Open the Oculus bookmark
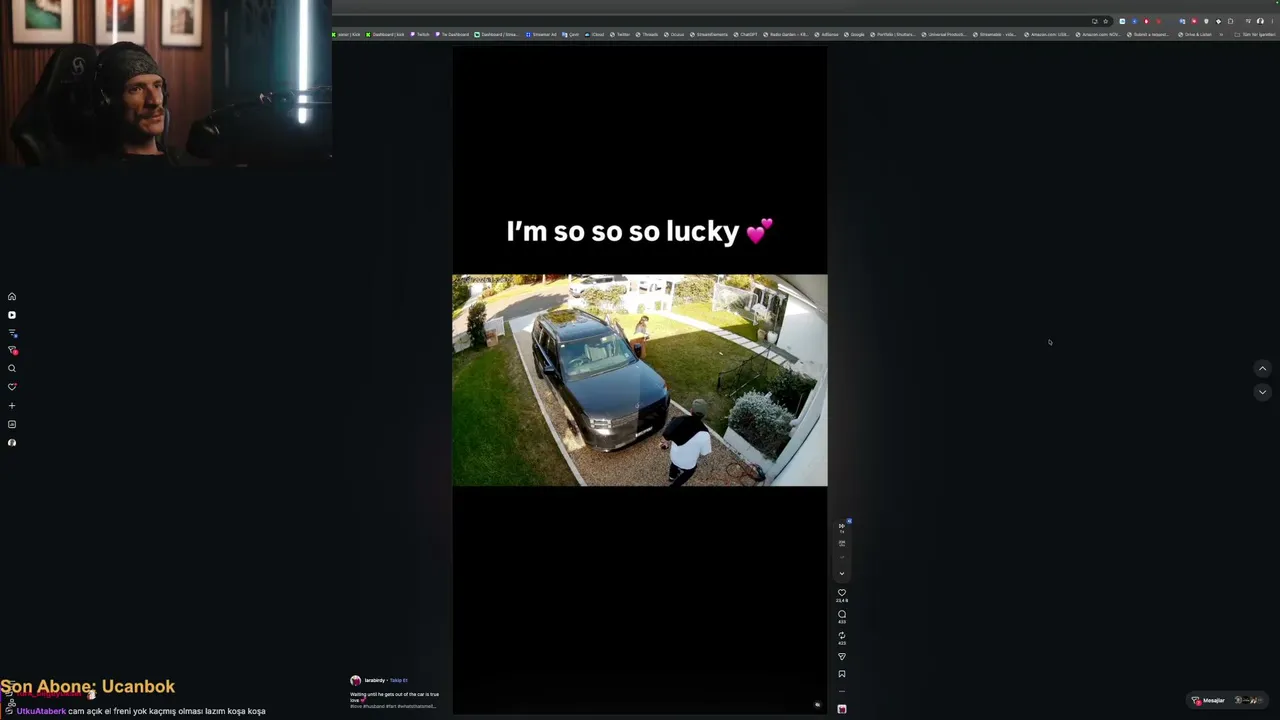 (x=675, y=34)
